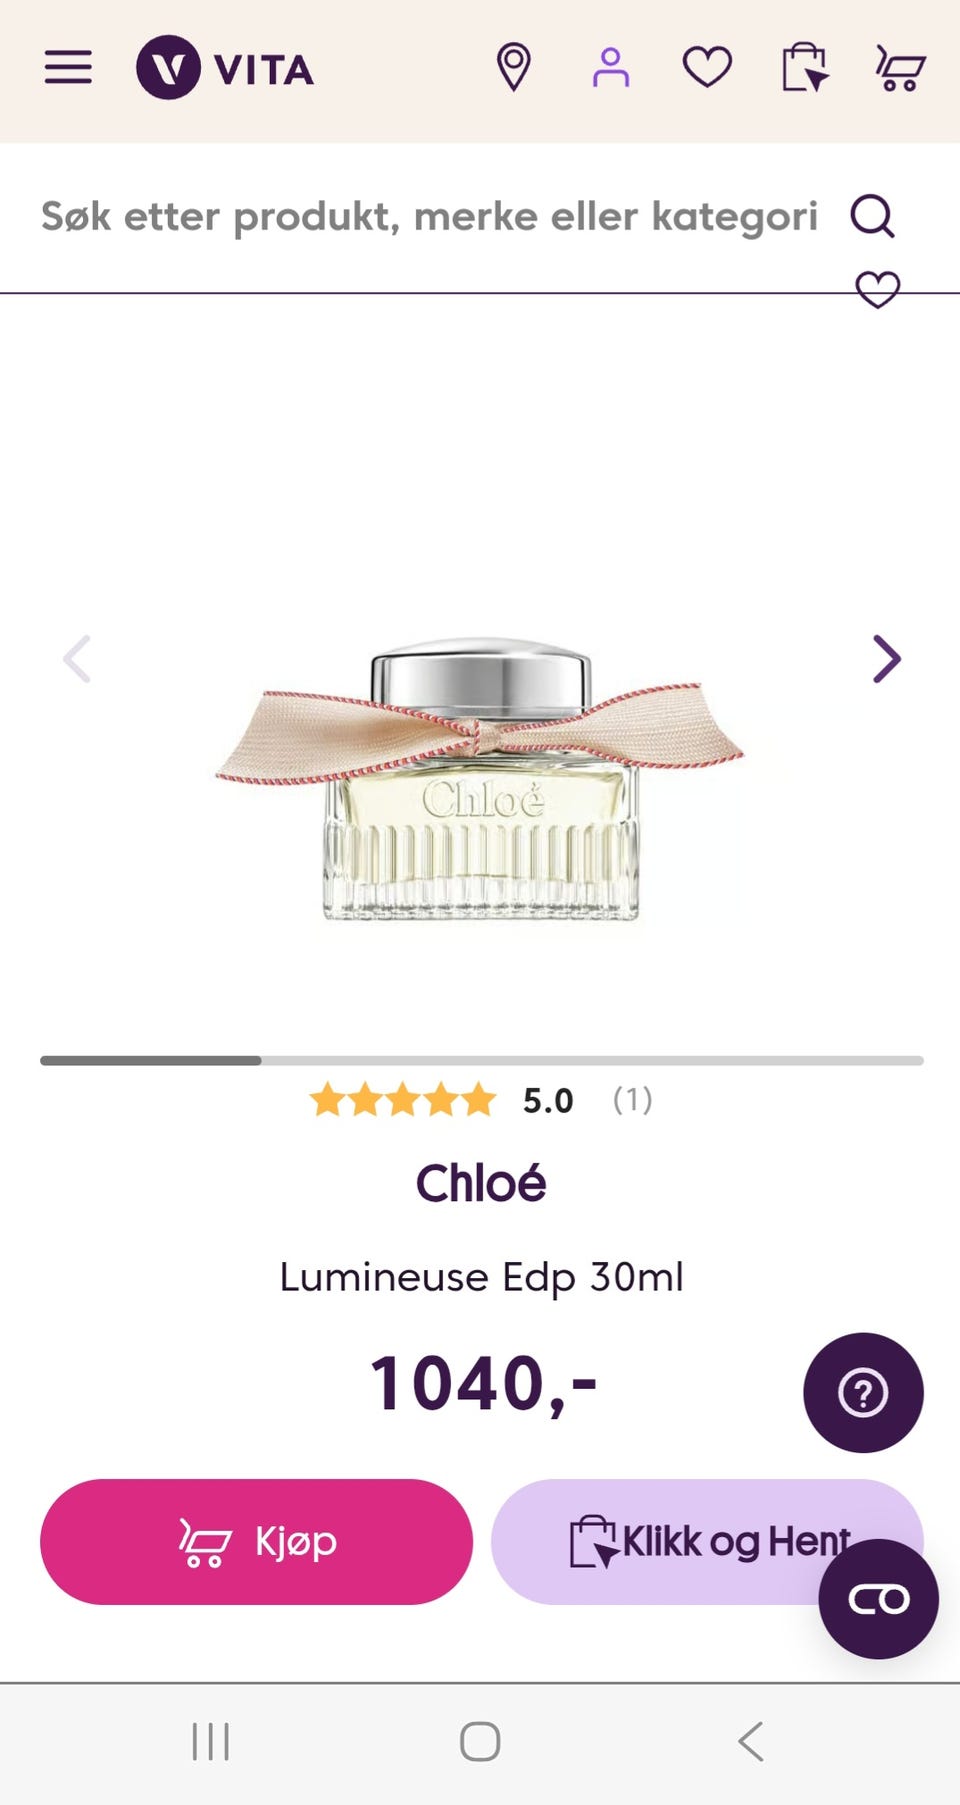Add product to wishlist heart toggle
Viewport: 960px width, 1805px height.
878,290
